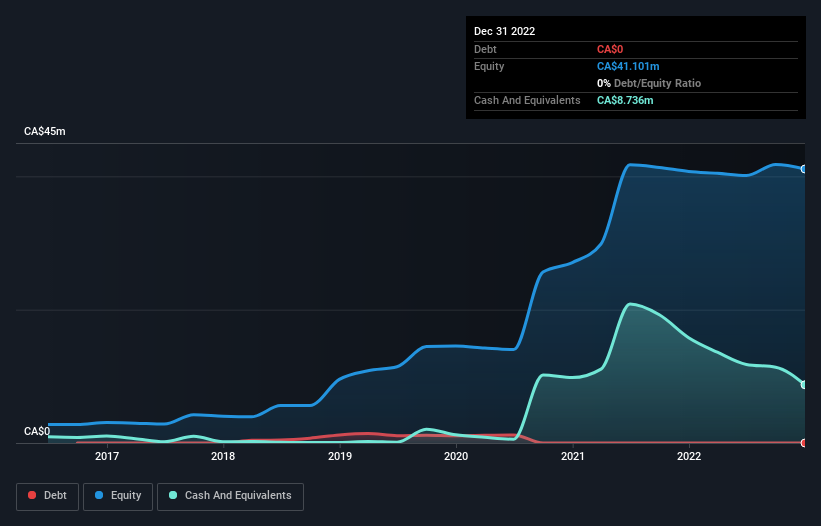This screenshot has height=526, width=821.
Task: Click the 2018 x-axis label
Action: [223, 456]
